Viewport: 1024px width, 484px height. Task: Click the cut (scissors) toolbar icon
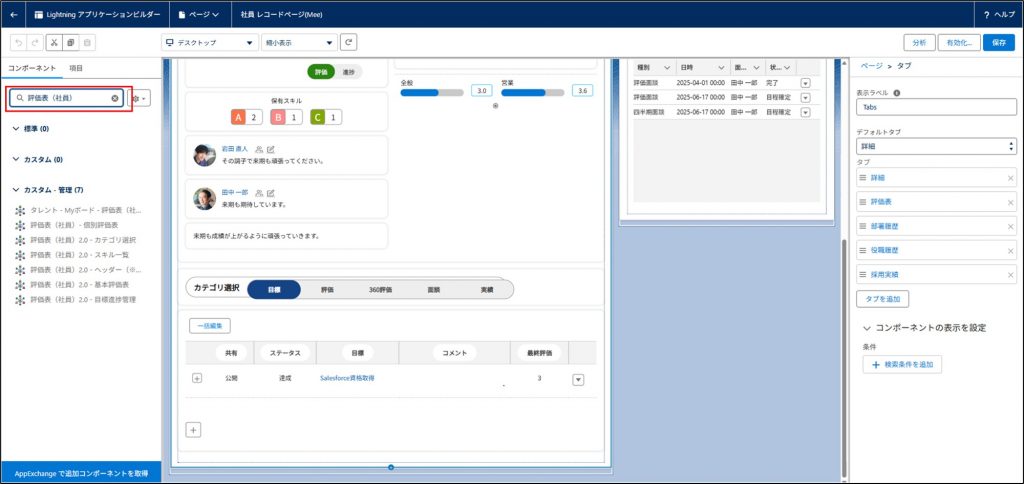point(54,42)
